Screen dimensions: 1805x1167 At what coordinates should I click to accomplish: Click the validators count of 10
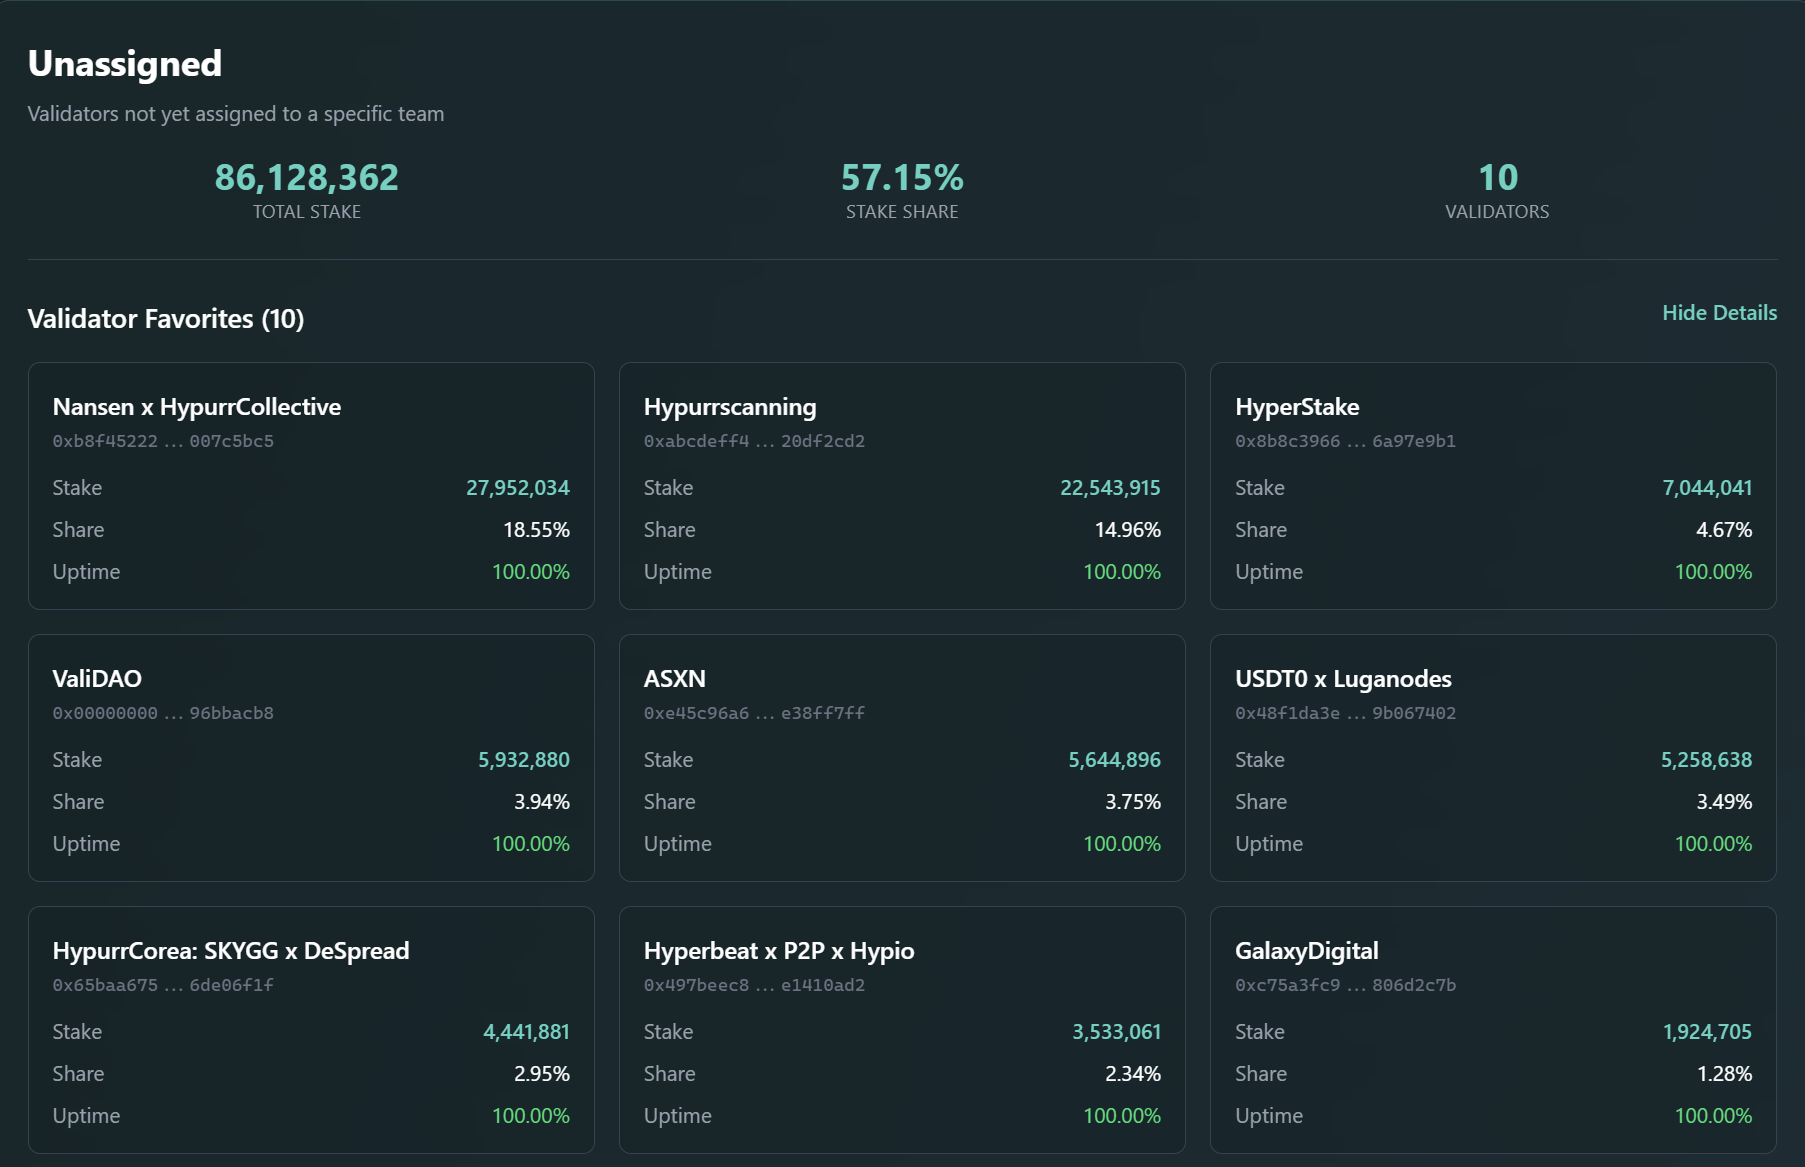1497,178
